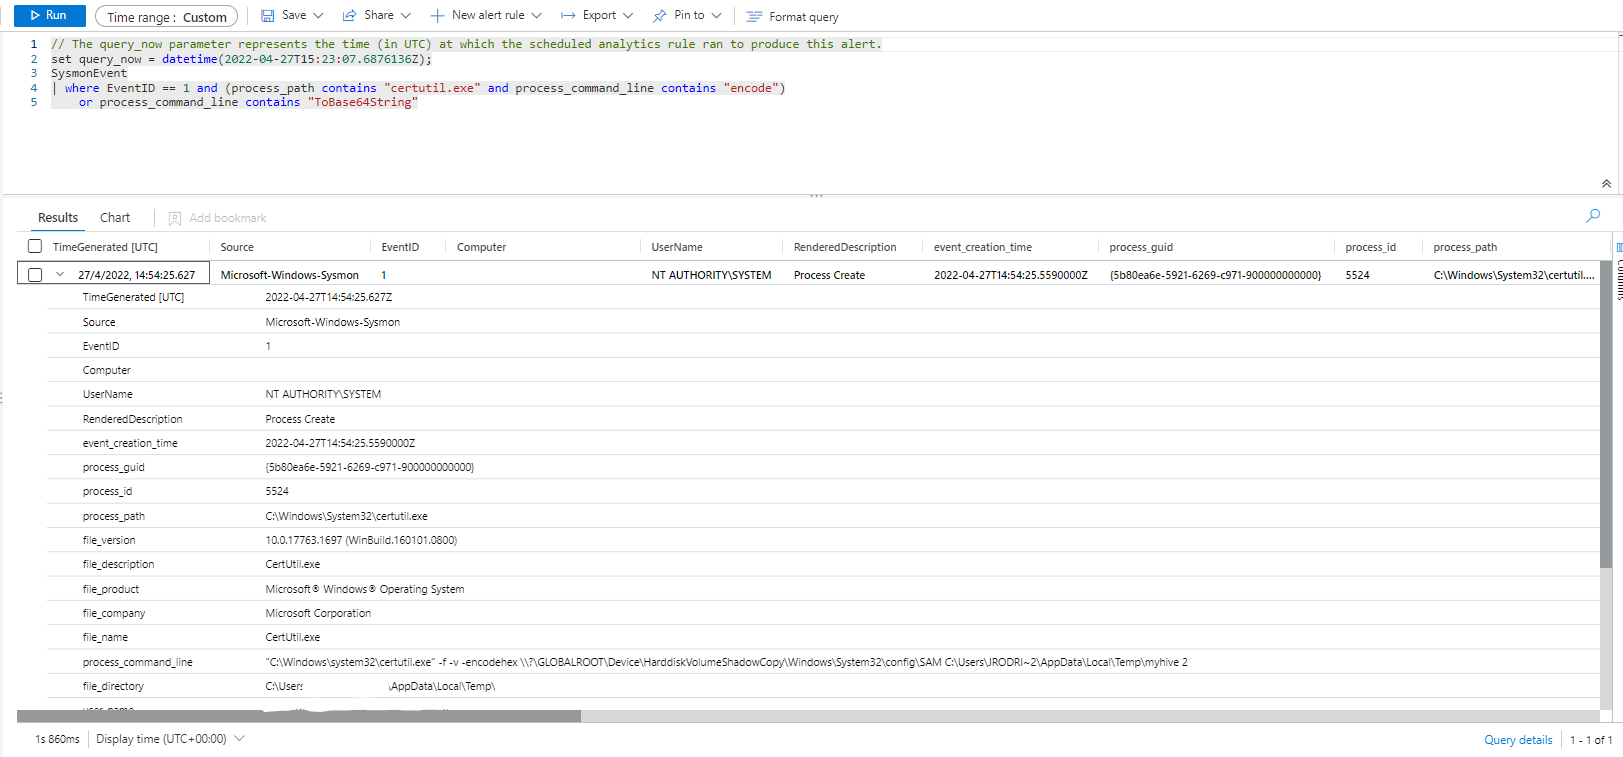Open the results search magnifier icon
This screenshot has width=1623, height=757.
1593,216
